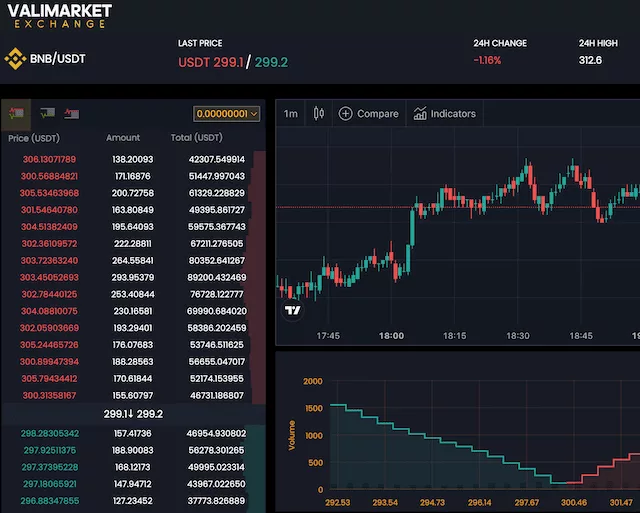Click the 292.53 depth chart price label
The width and height of the screenshot is (640, 513).
(x=338, y=503)
